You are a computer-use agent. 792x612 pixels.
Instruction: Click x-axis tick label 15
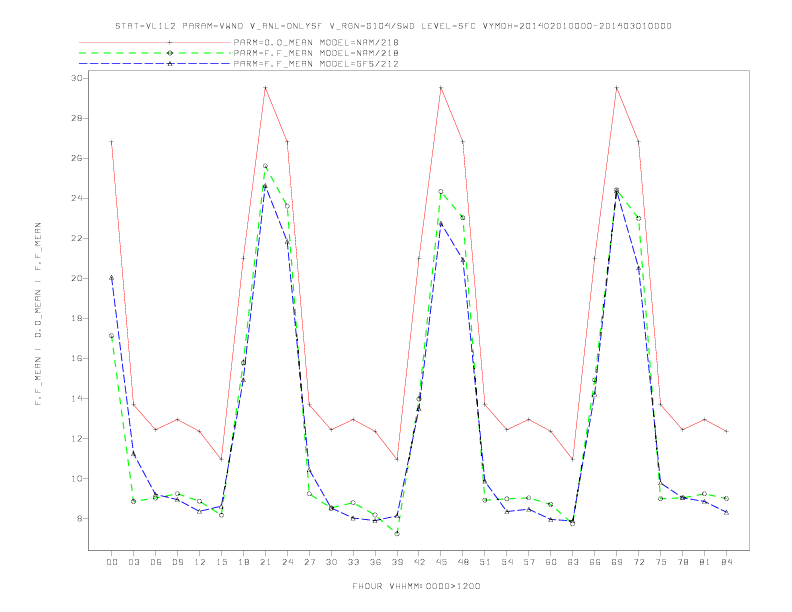[221, 562]
